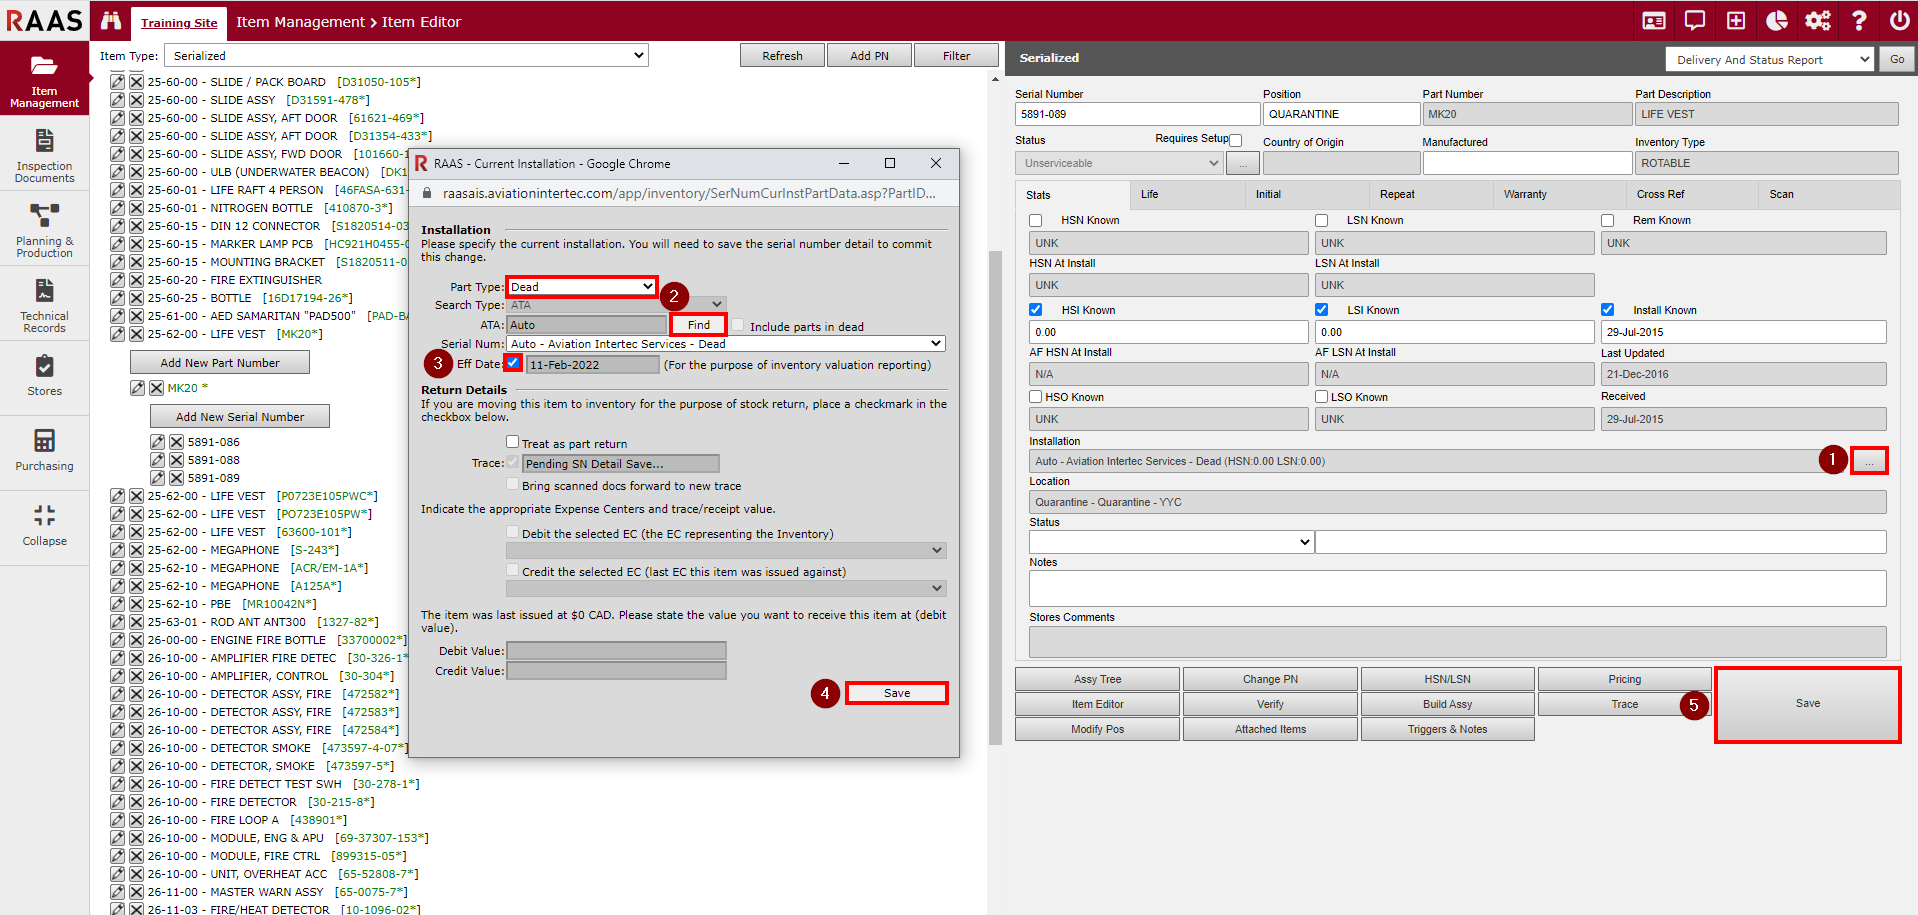Open the Part Type dropdown
Image resolution: width=1918 pixels, height=915 pixels.
[x=581, y=287]
